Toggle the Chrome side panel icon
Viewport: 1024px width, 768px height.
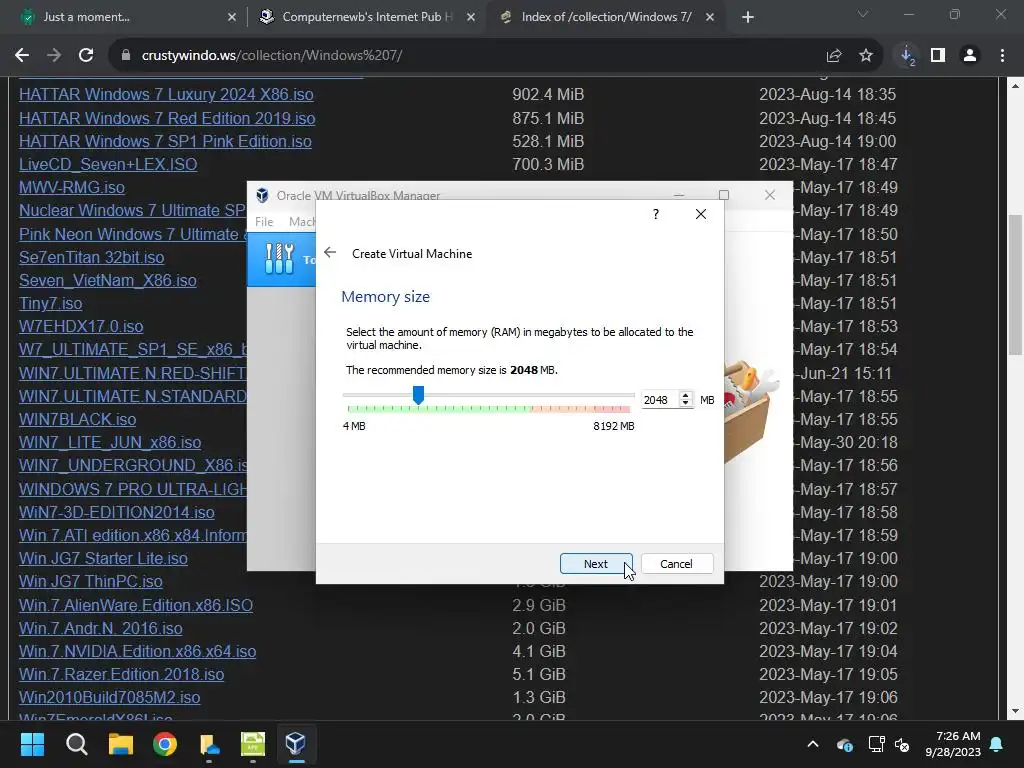938,56
